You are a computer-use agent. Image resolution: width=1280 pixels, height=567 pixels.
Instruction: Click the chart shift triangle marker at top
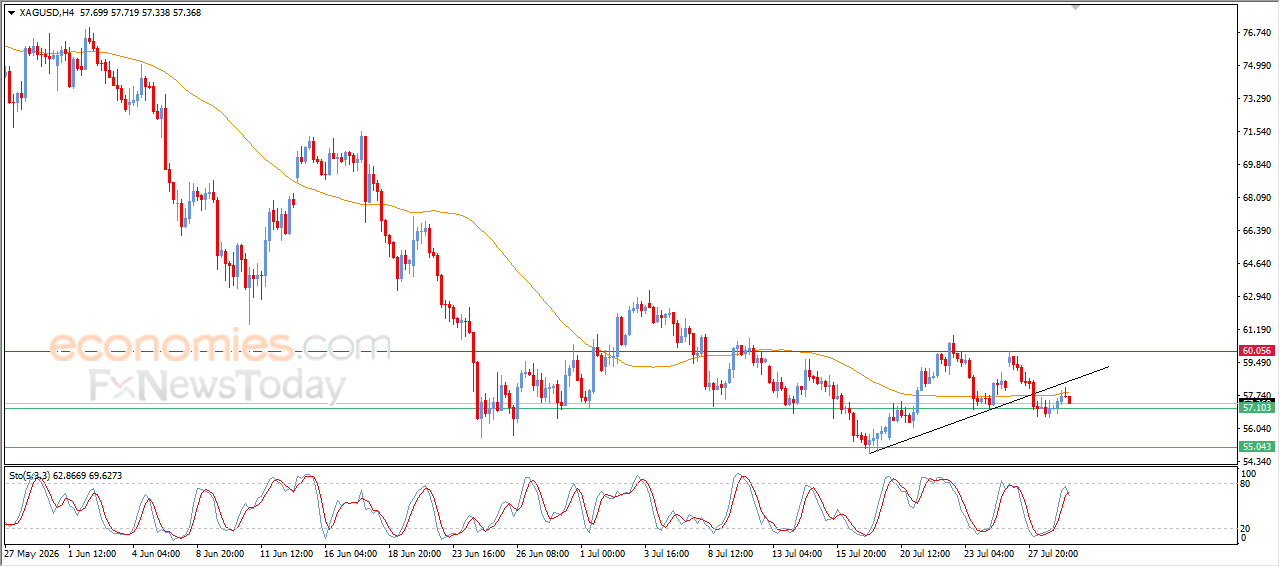click(1076, 7)
